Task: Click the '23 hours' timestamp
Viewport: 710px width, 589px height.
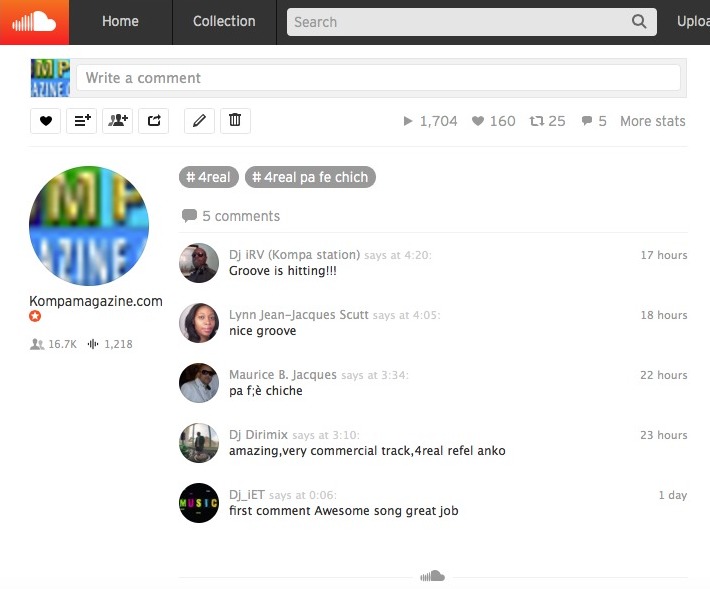Action: click(664, 435)
